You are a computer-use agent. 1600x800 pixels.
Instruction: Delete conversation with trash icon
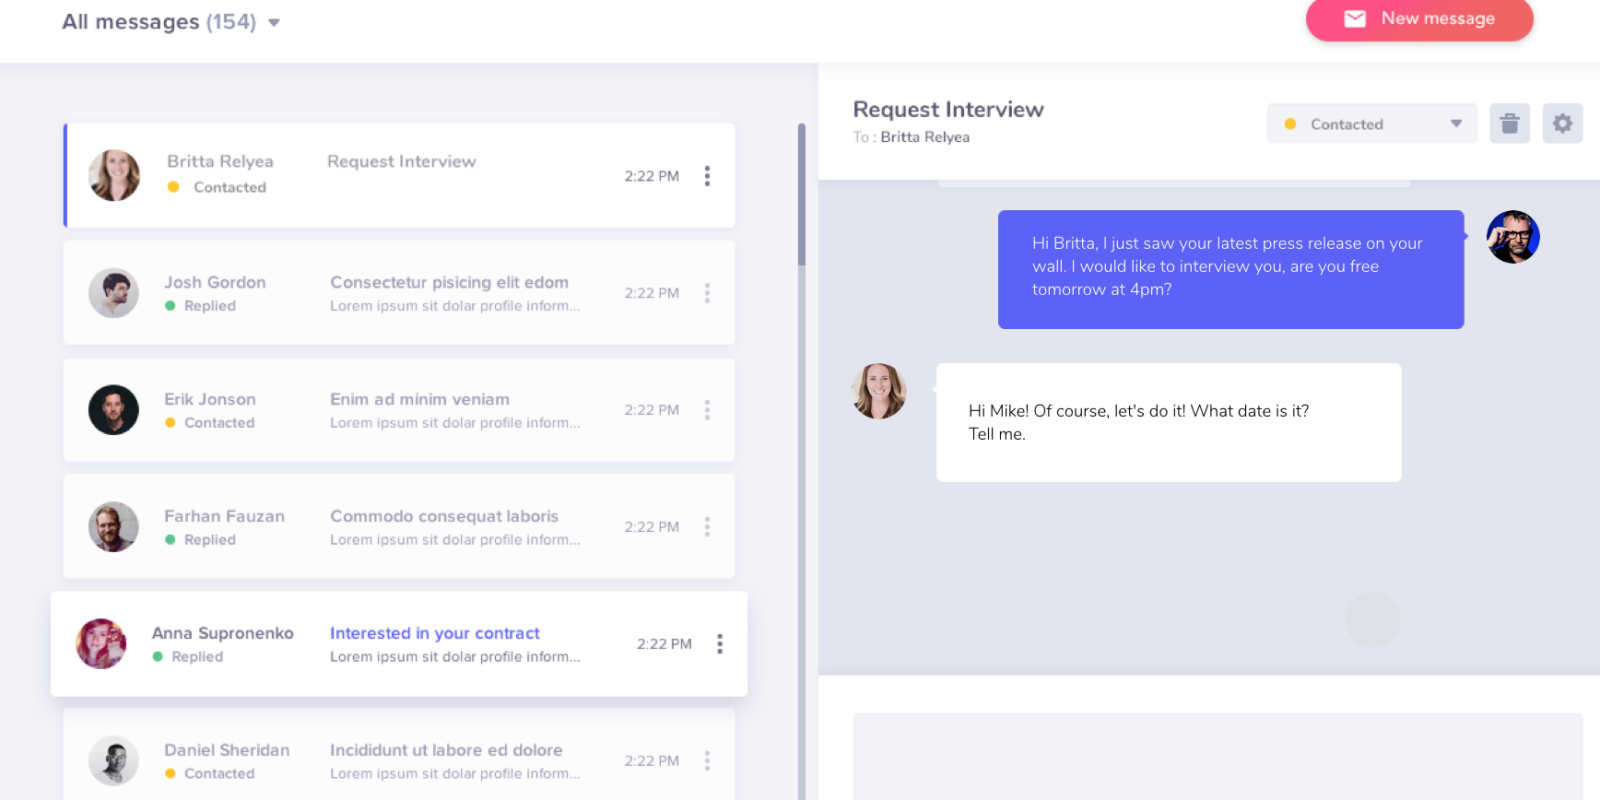point(1509,124)
